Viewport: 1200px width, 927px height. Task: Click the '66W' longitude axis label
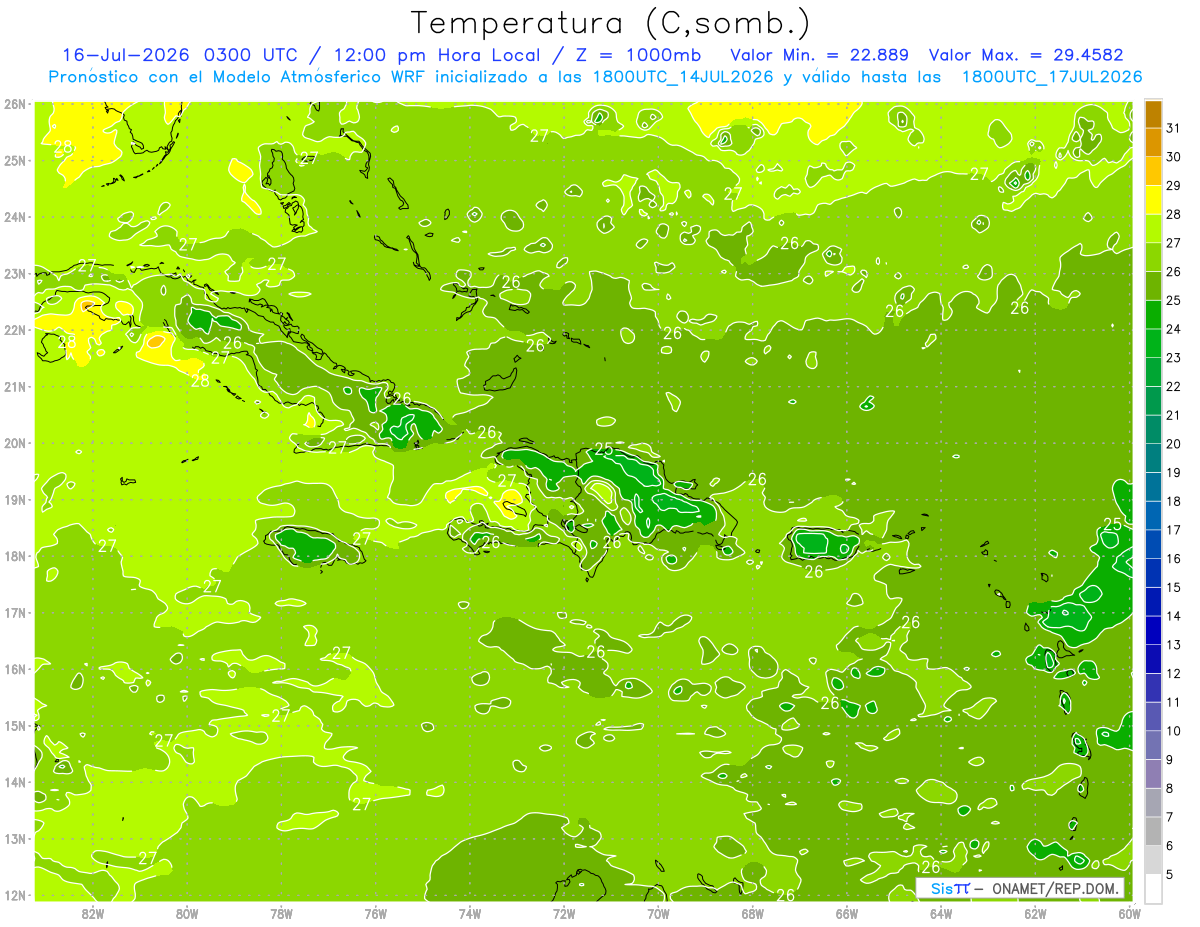(x=846, y=914)
